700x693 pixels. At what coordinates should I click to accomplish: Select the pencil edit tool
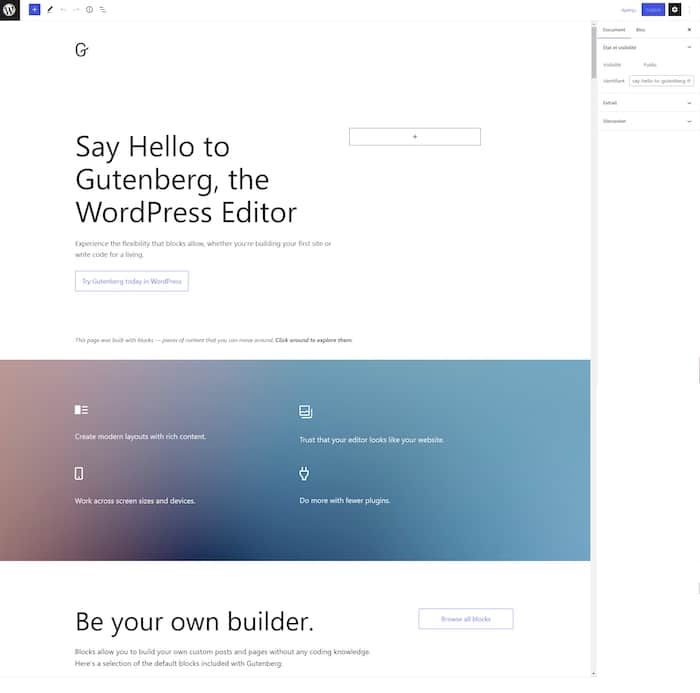pyautogui.click(x=50, y=9)
